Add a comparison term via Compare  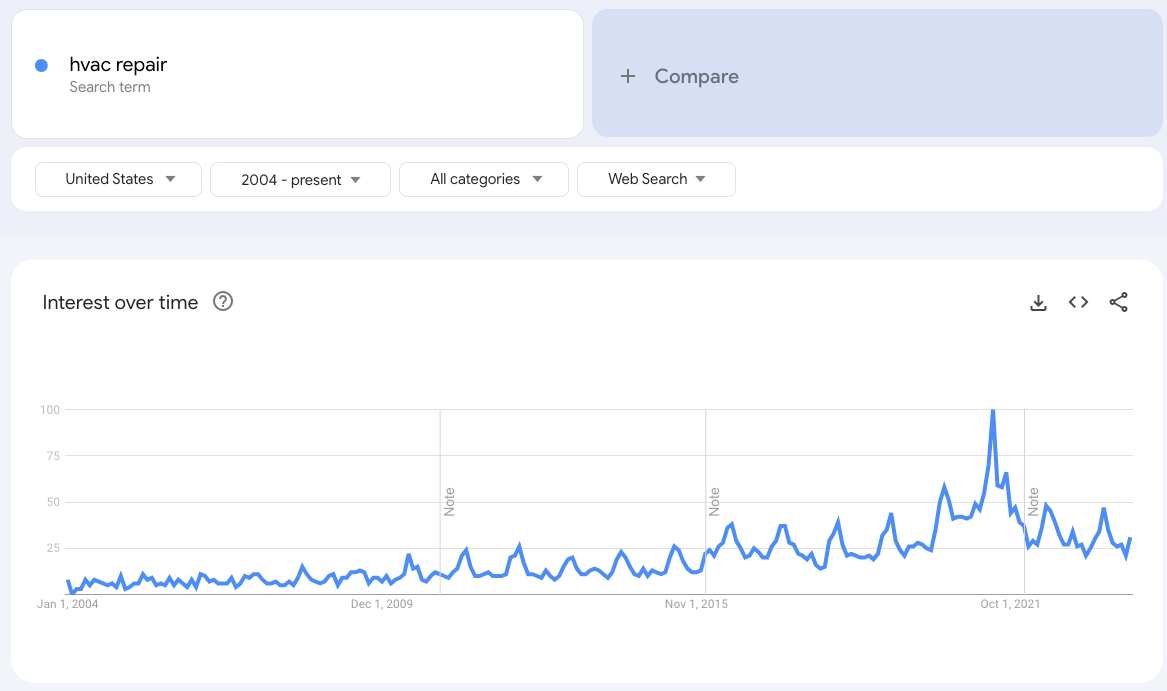click(696, 76)
